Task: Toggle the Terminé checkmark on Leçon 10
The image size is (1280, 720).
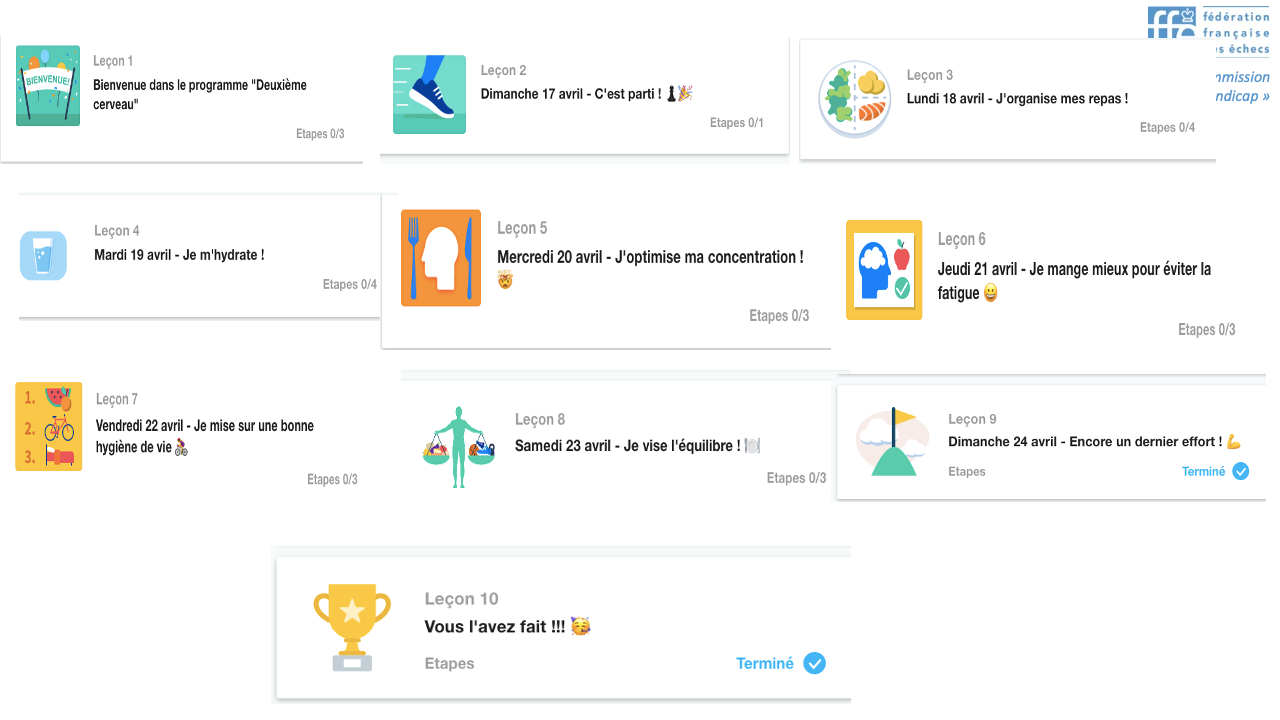Action: [x=815, y=663]
